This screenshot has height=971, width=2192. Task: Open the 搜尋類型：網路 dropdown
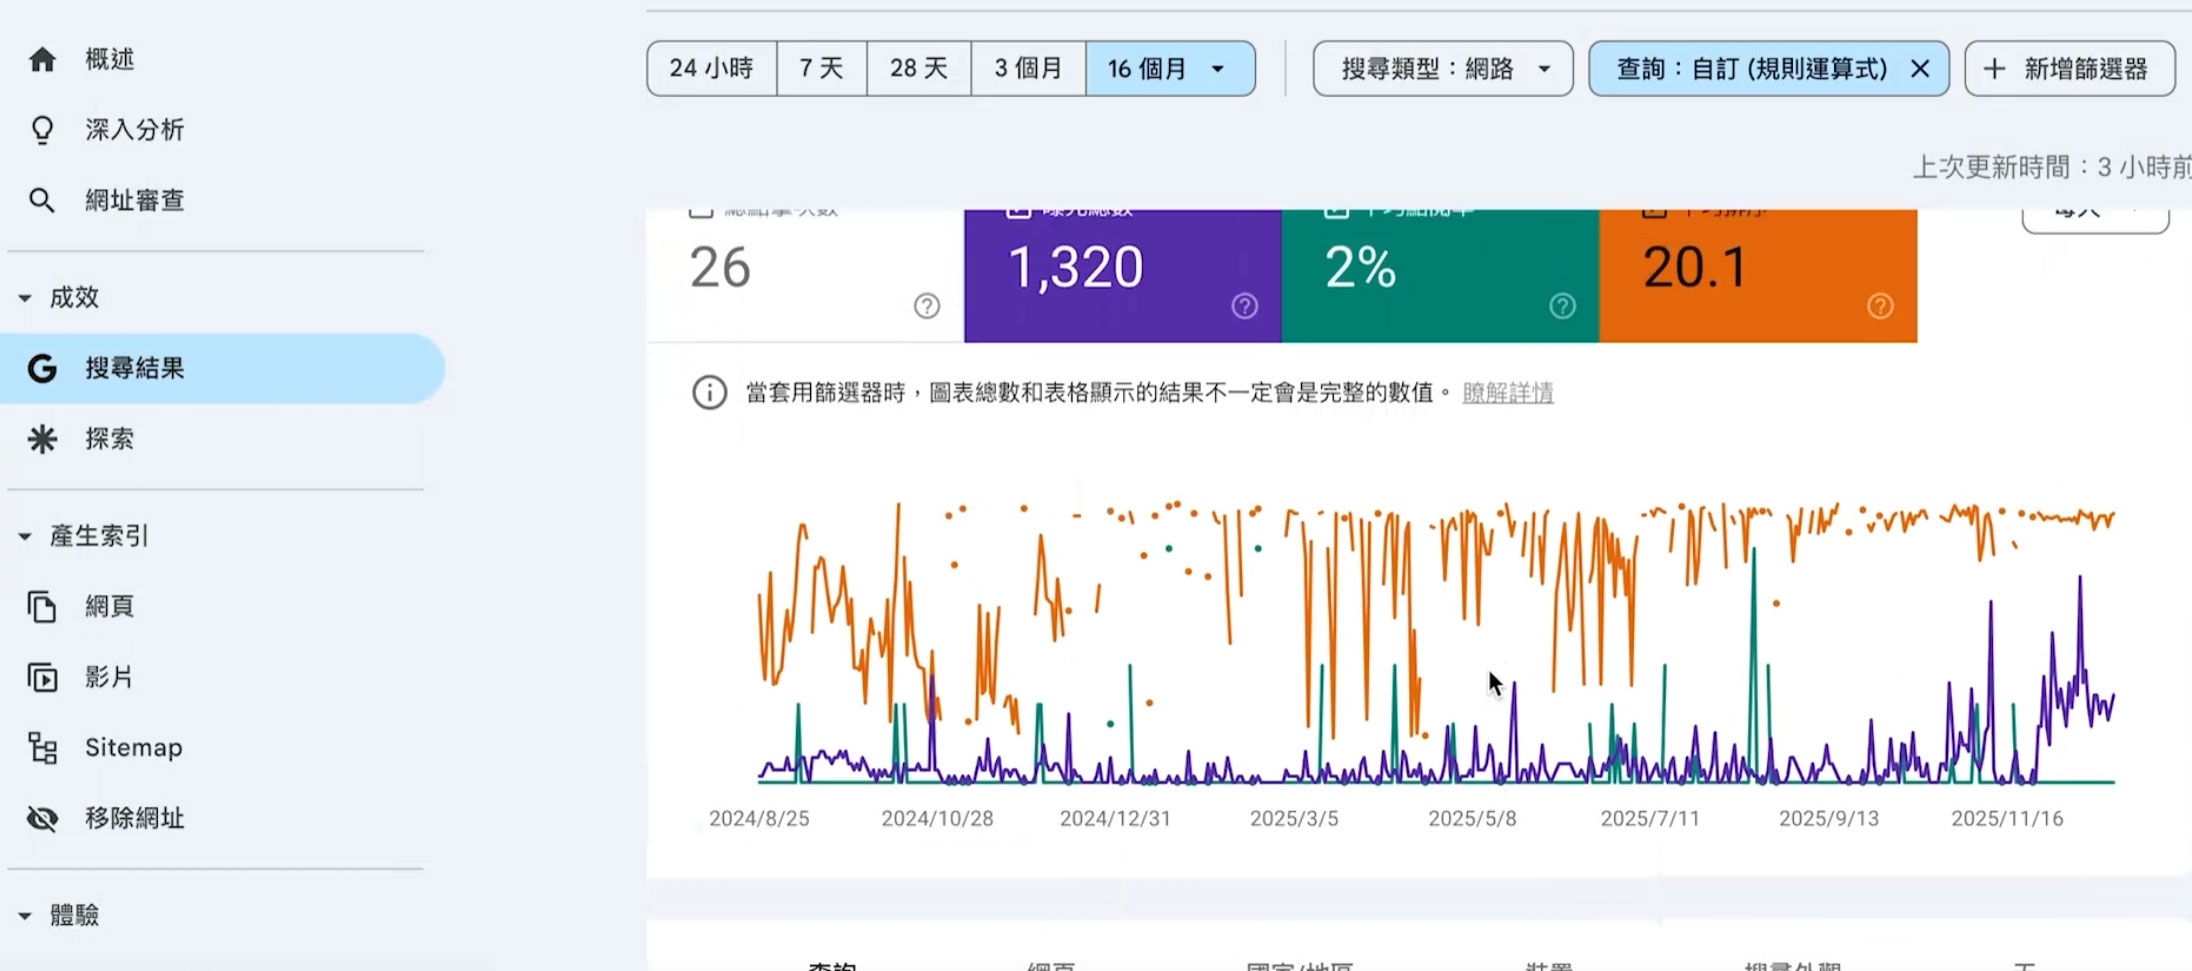[x=1441, y=68]
